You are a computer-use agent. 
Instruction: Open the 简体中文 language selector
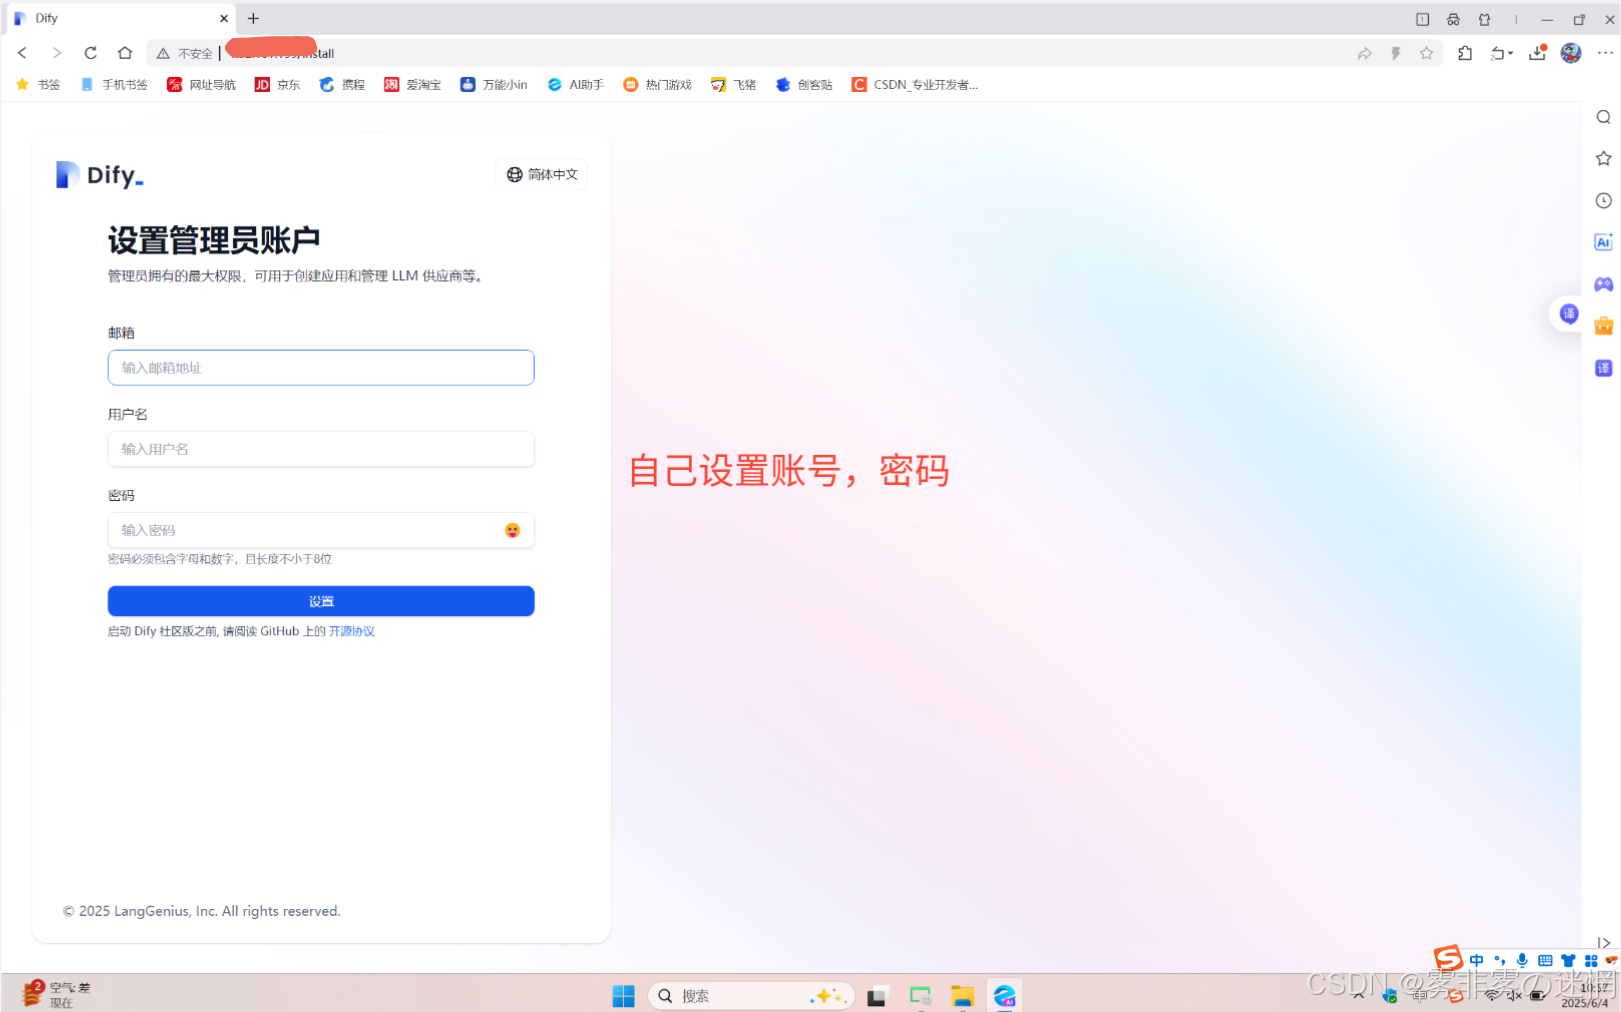tap(541, 174)
